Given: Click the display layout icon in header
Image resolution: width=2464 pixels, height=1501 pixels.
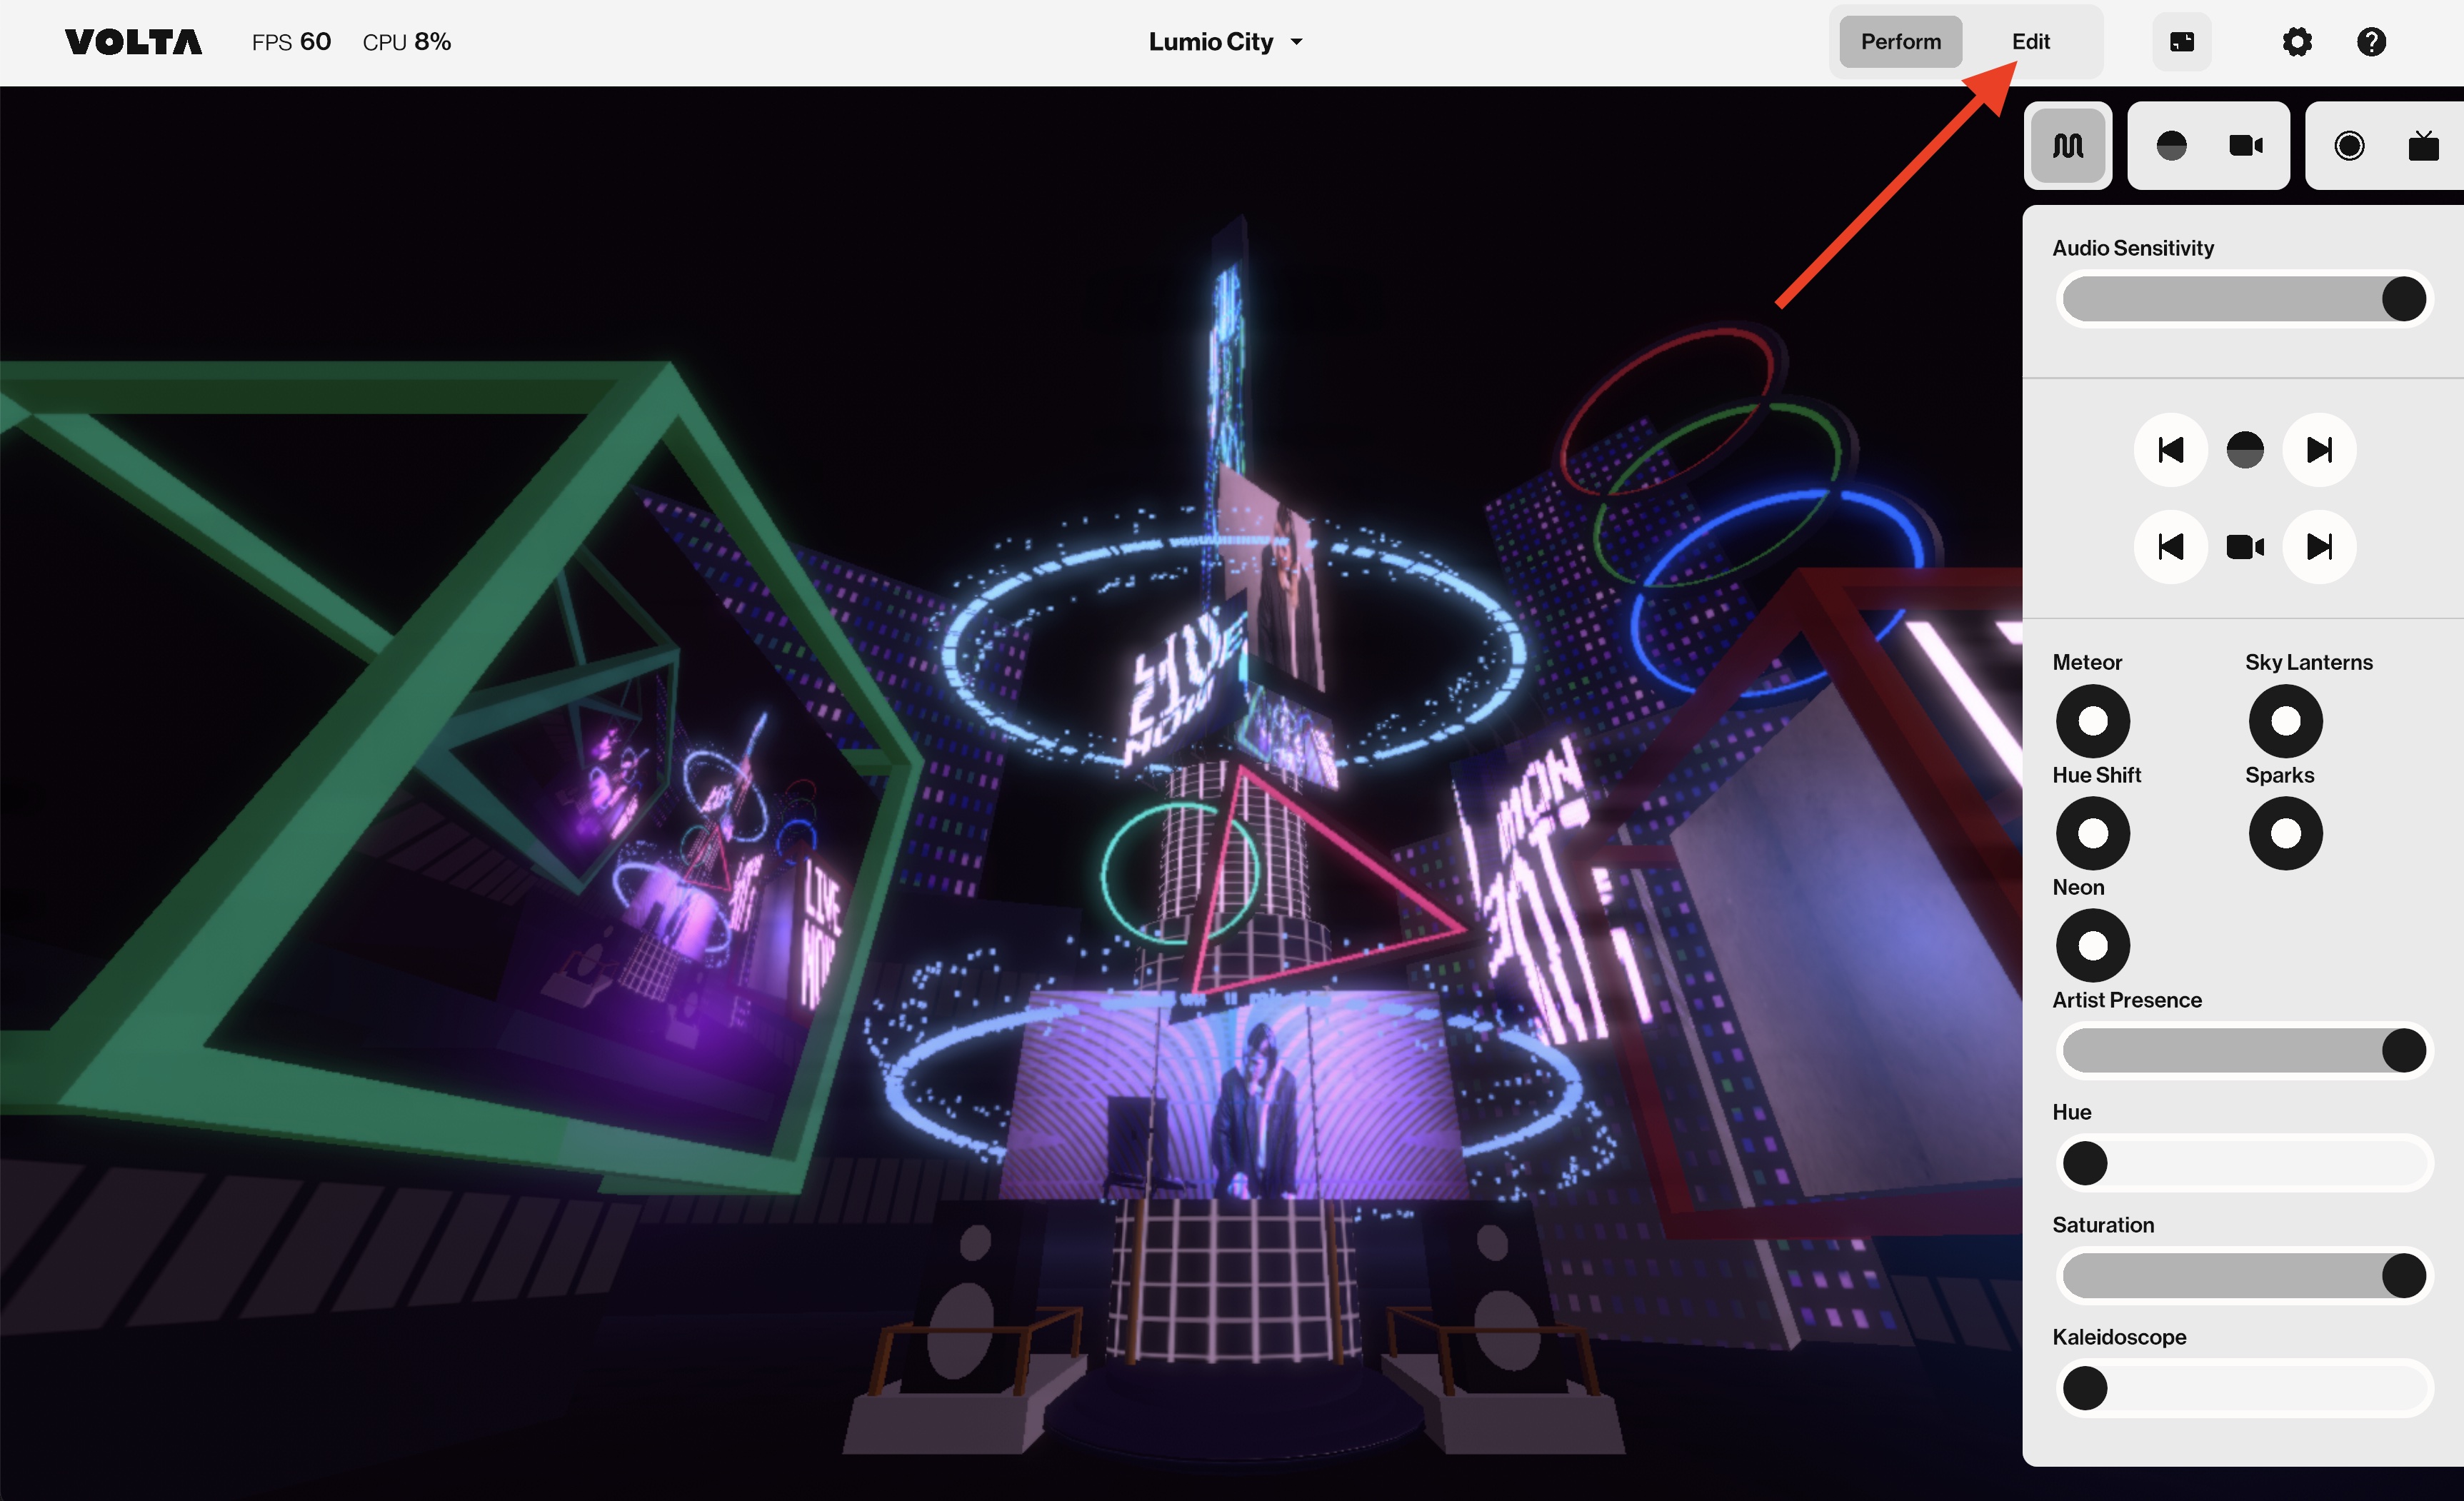Looking at the screenshot, I should click(x=2182, y=42).
